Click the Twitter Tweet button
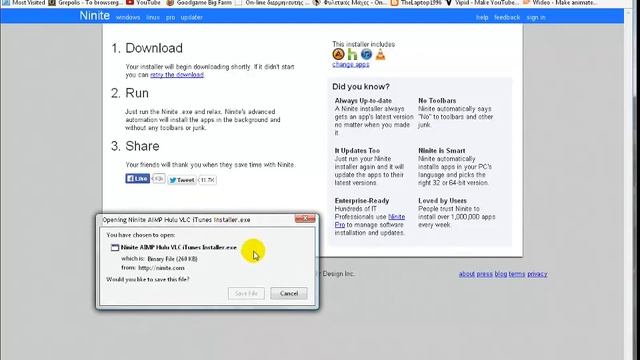Screen dimensions: 640x360 tap(182, 180)
